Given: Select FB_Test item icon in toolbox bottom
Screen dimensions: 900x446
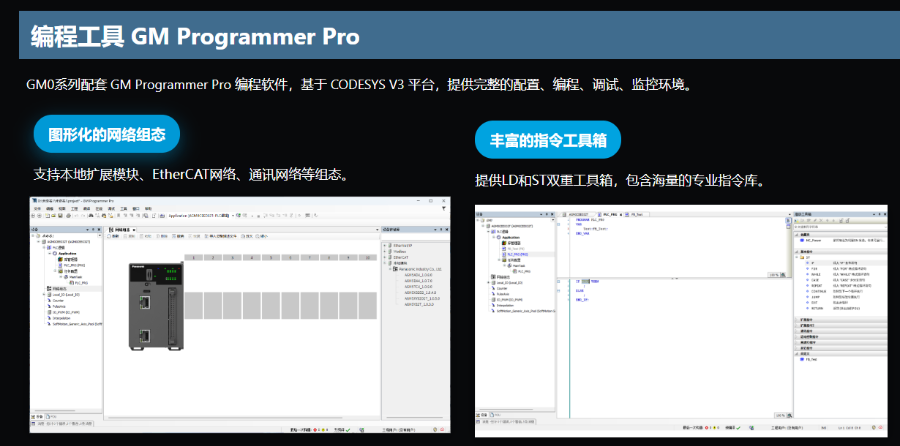Looking at the screenshot, I should point(804,358).
